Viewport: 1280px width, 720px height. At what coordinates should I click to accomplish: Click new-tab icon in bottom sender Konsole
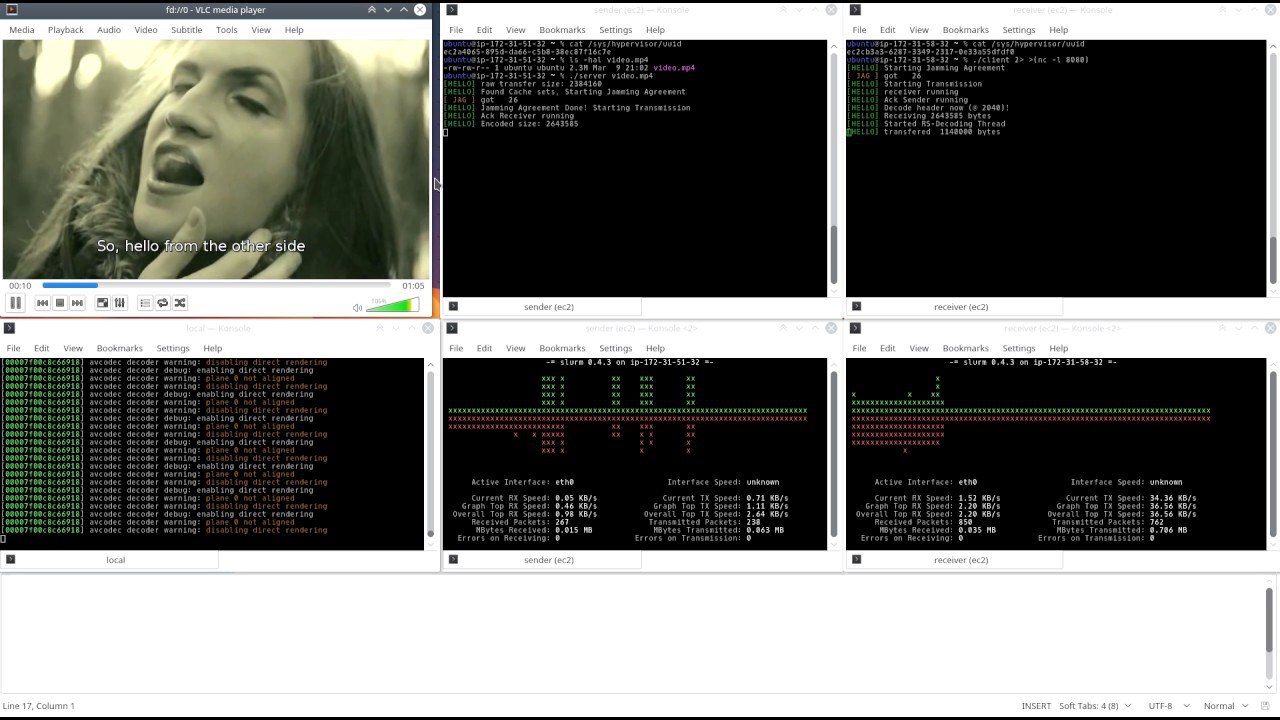click(453, 560)
